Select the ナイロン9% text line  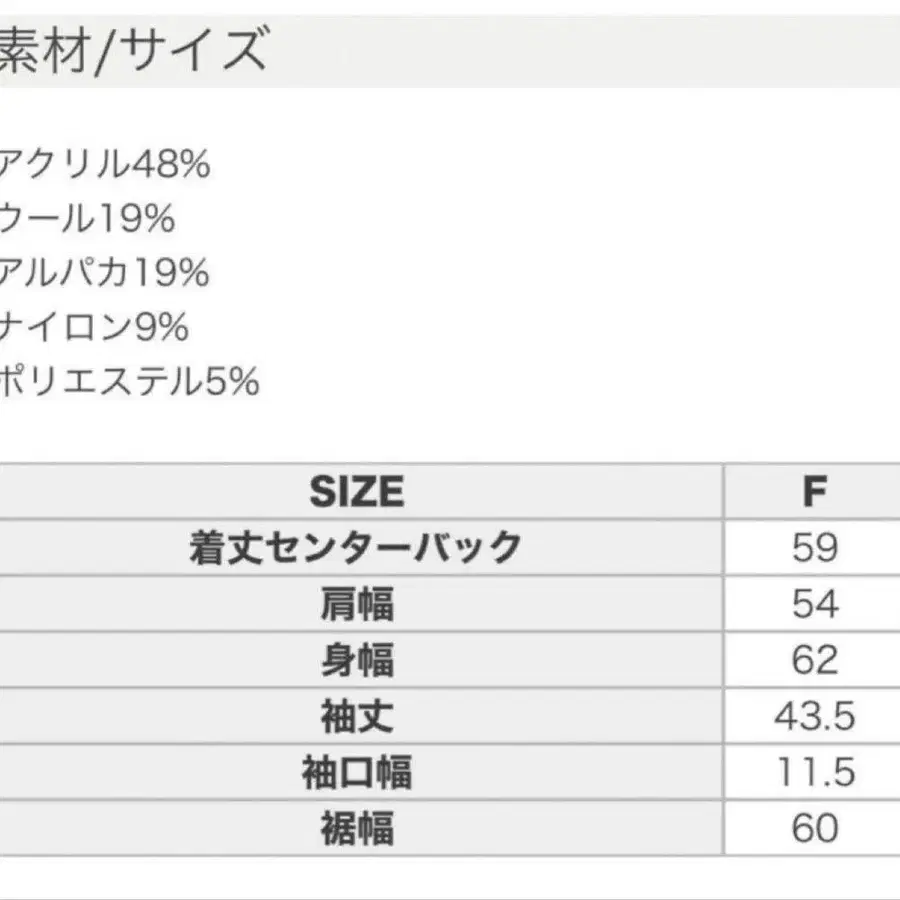(x=94, y=327)
